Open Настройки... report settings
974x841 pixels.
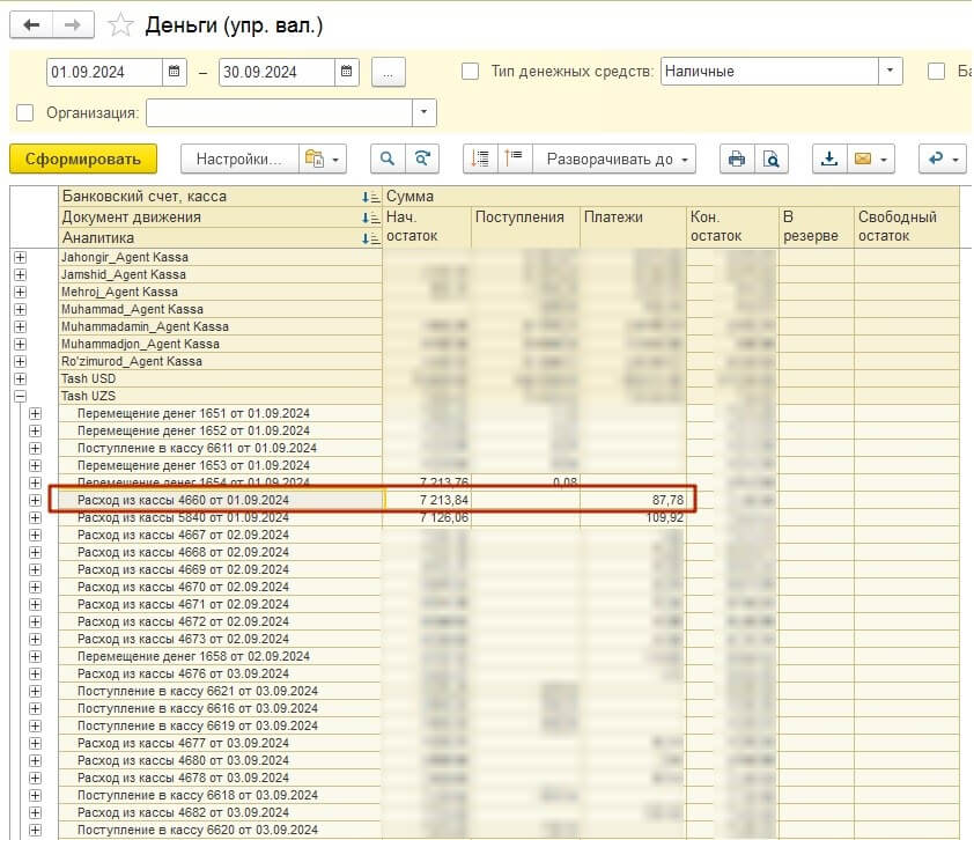click(239, 159)
